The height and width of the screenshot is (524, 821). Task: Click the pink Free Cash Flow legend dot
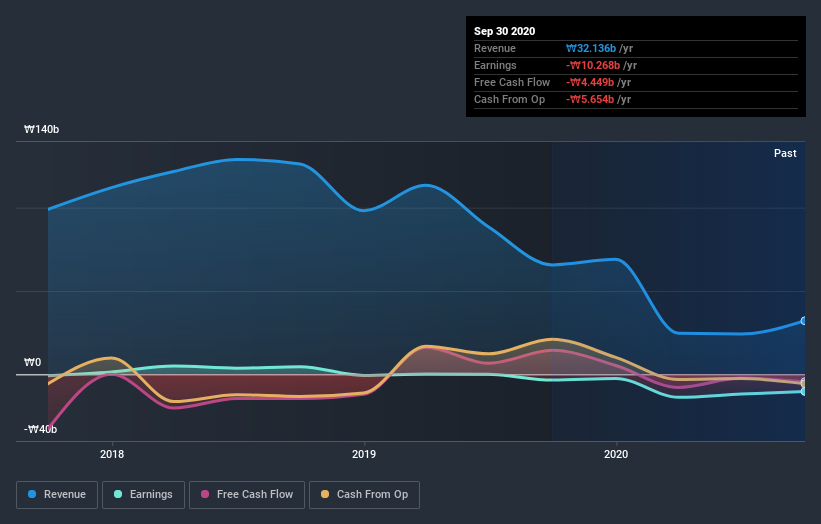[x=205, y=494]
